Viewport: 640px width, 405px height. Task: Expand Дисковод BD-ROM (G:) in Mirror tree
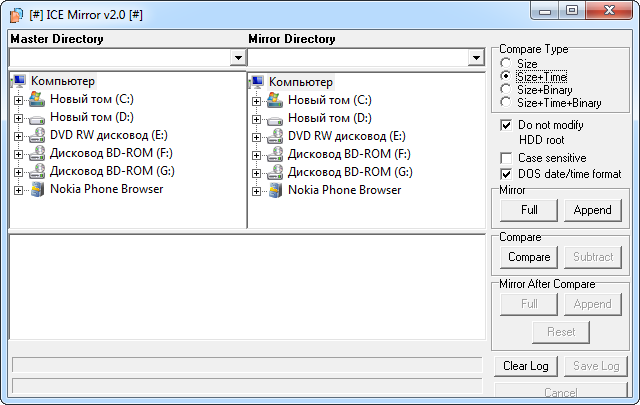pos(256,174)
